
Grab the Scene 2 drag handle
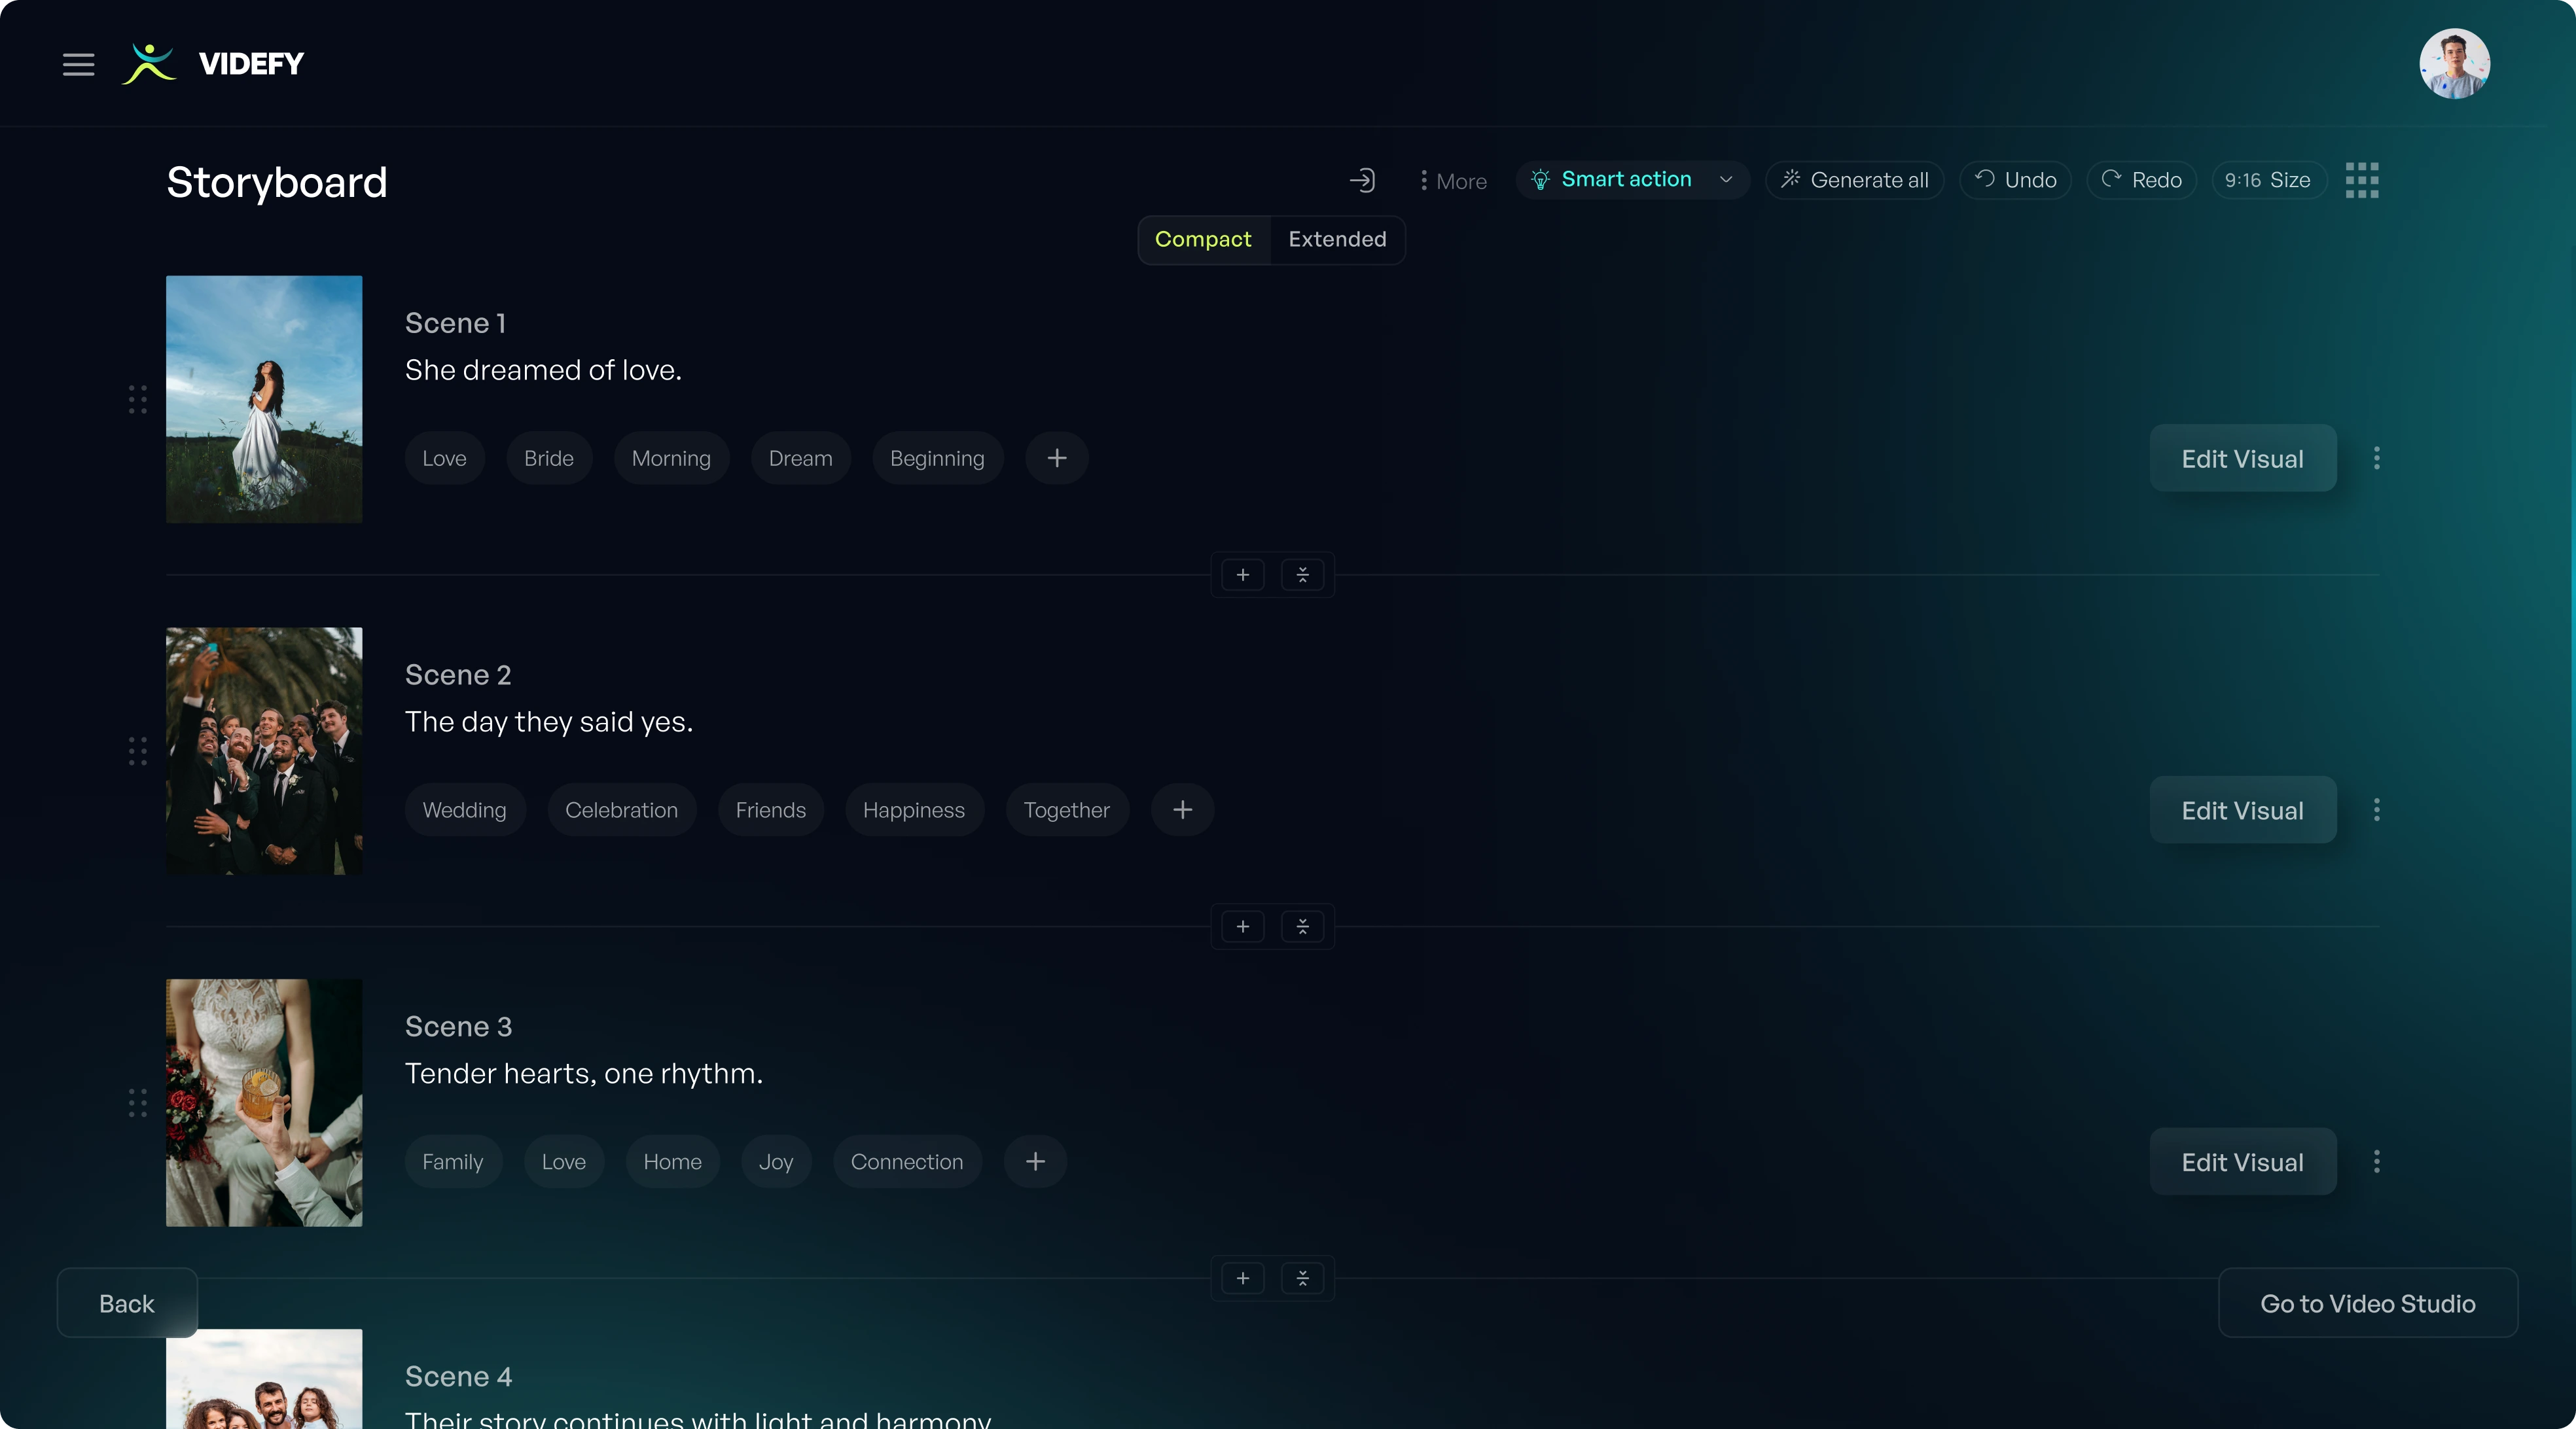pyautogui.click(x=138, y=751)
